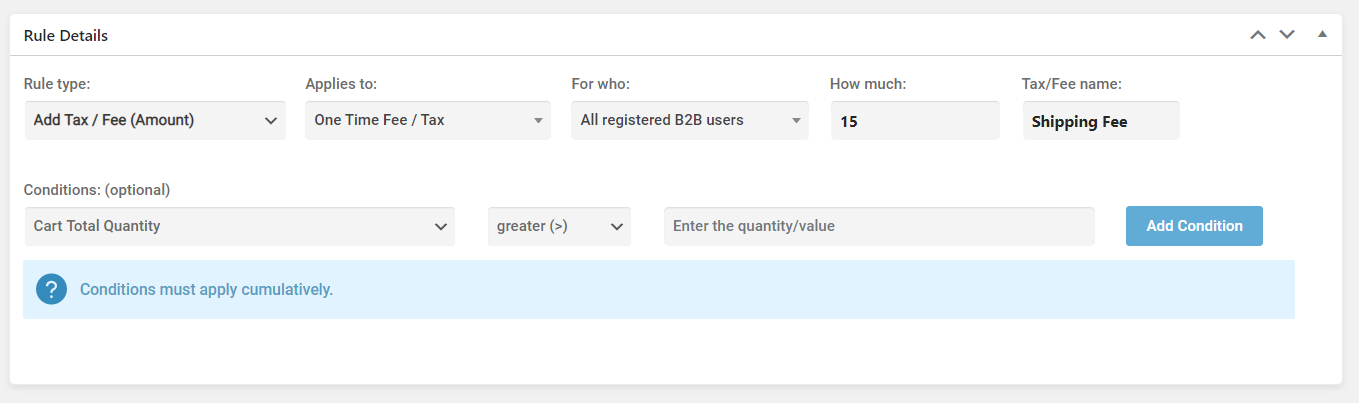Open the One Time Fee / Tax dropdown
This screenshot has width=1359, height=403.
click(x=428, y=120)
